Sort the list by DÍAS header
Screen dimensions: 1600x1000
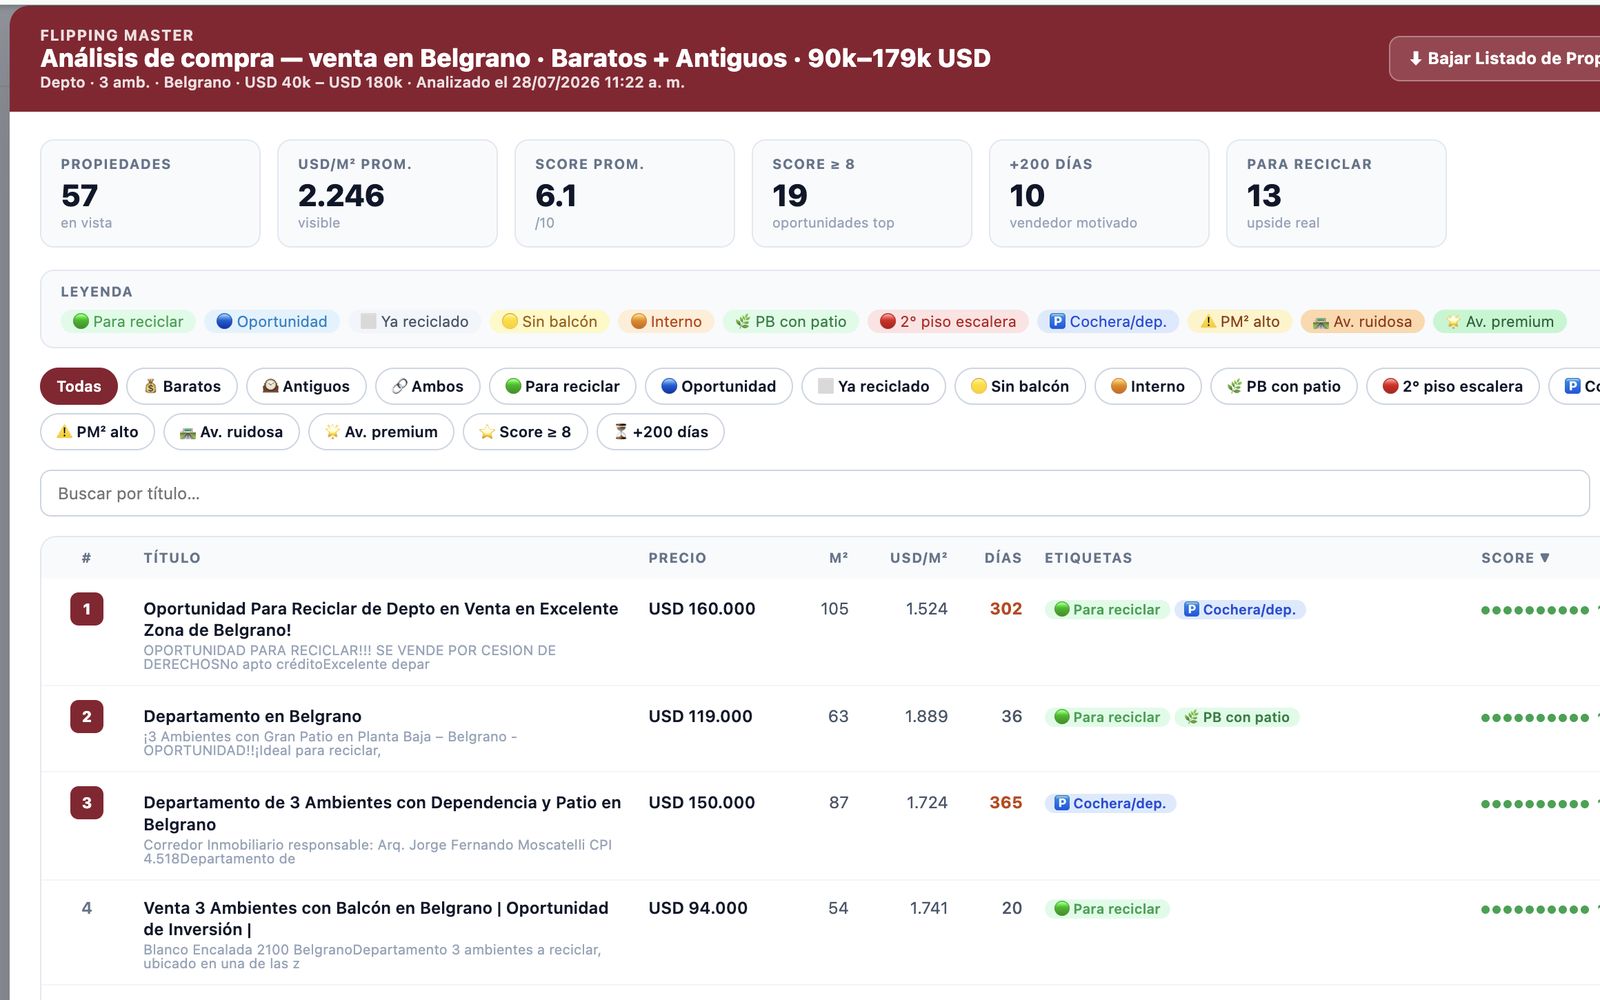[x=1002, y=558]
